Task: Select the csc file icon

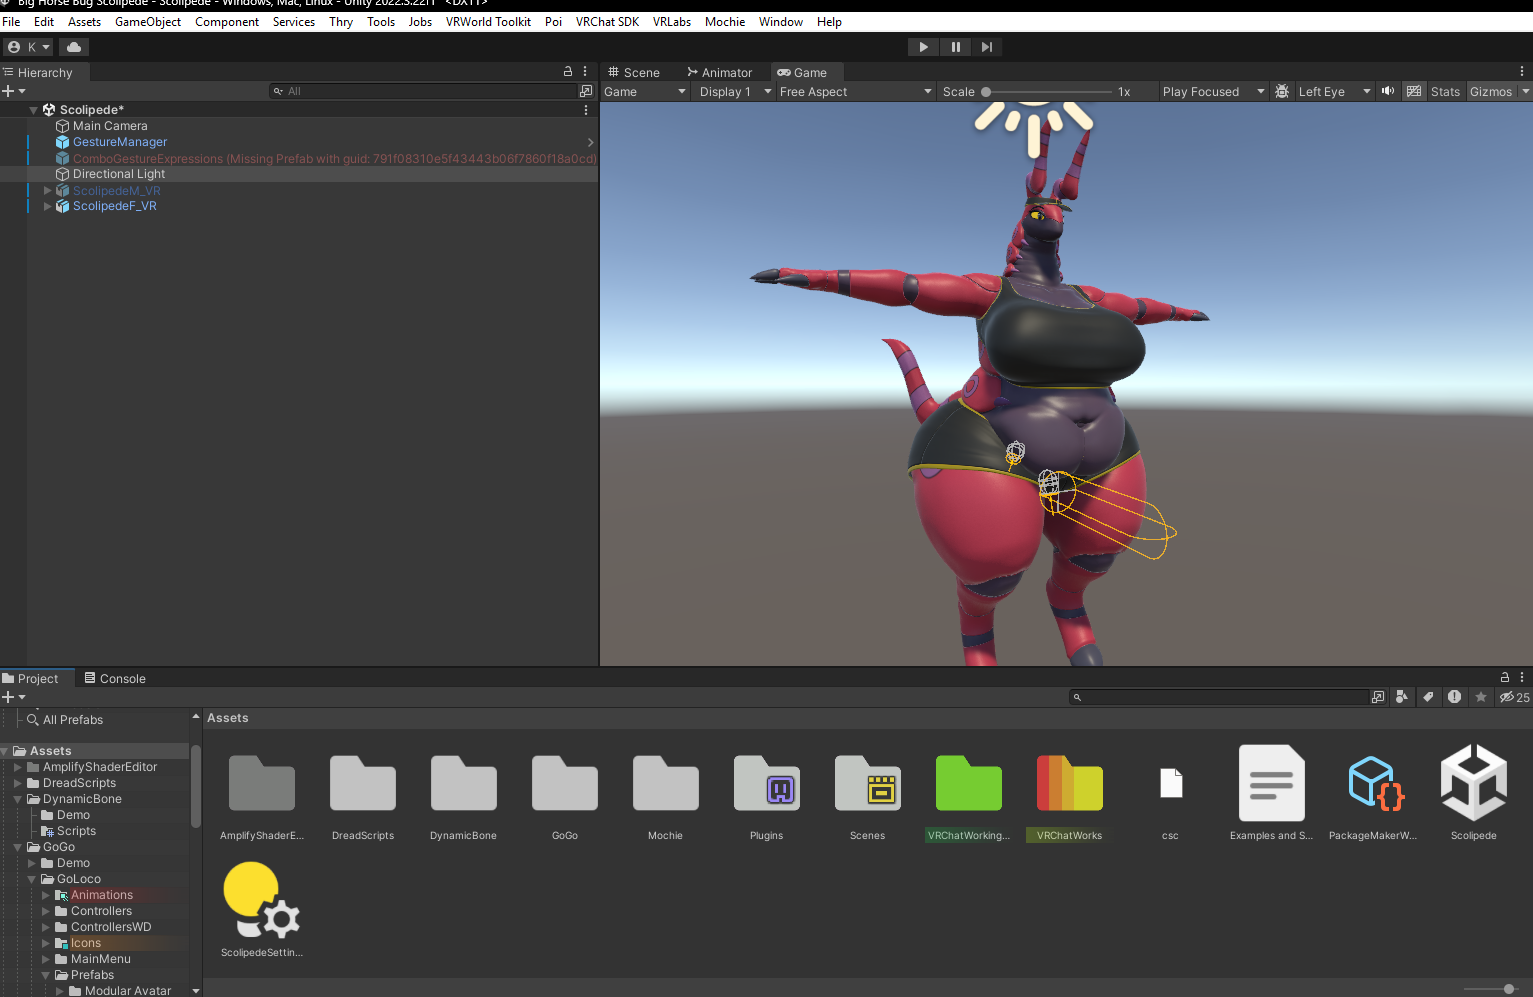Action: pos(1171,783)
